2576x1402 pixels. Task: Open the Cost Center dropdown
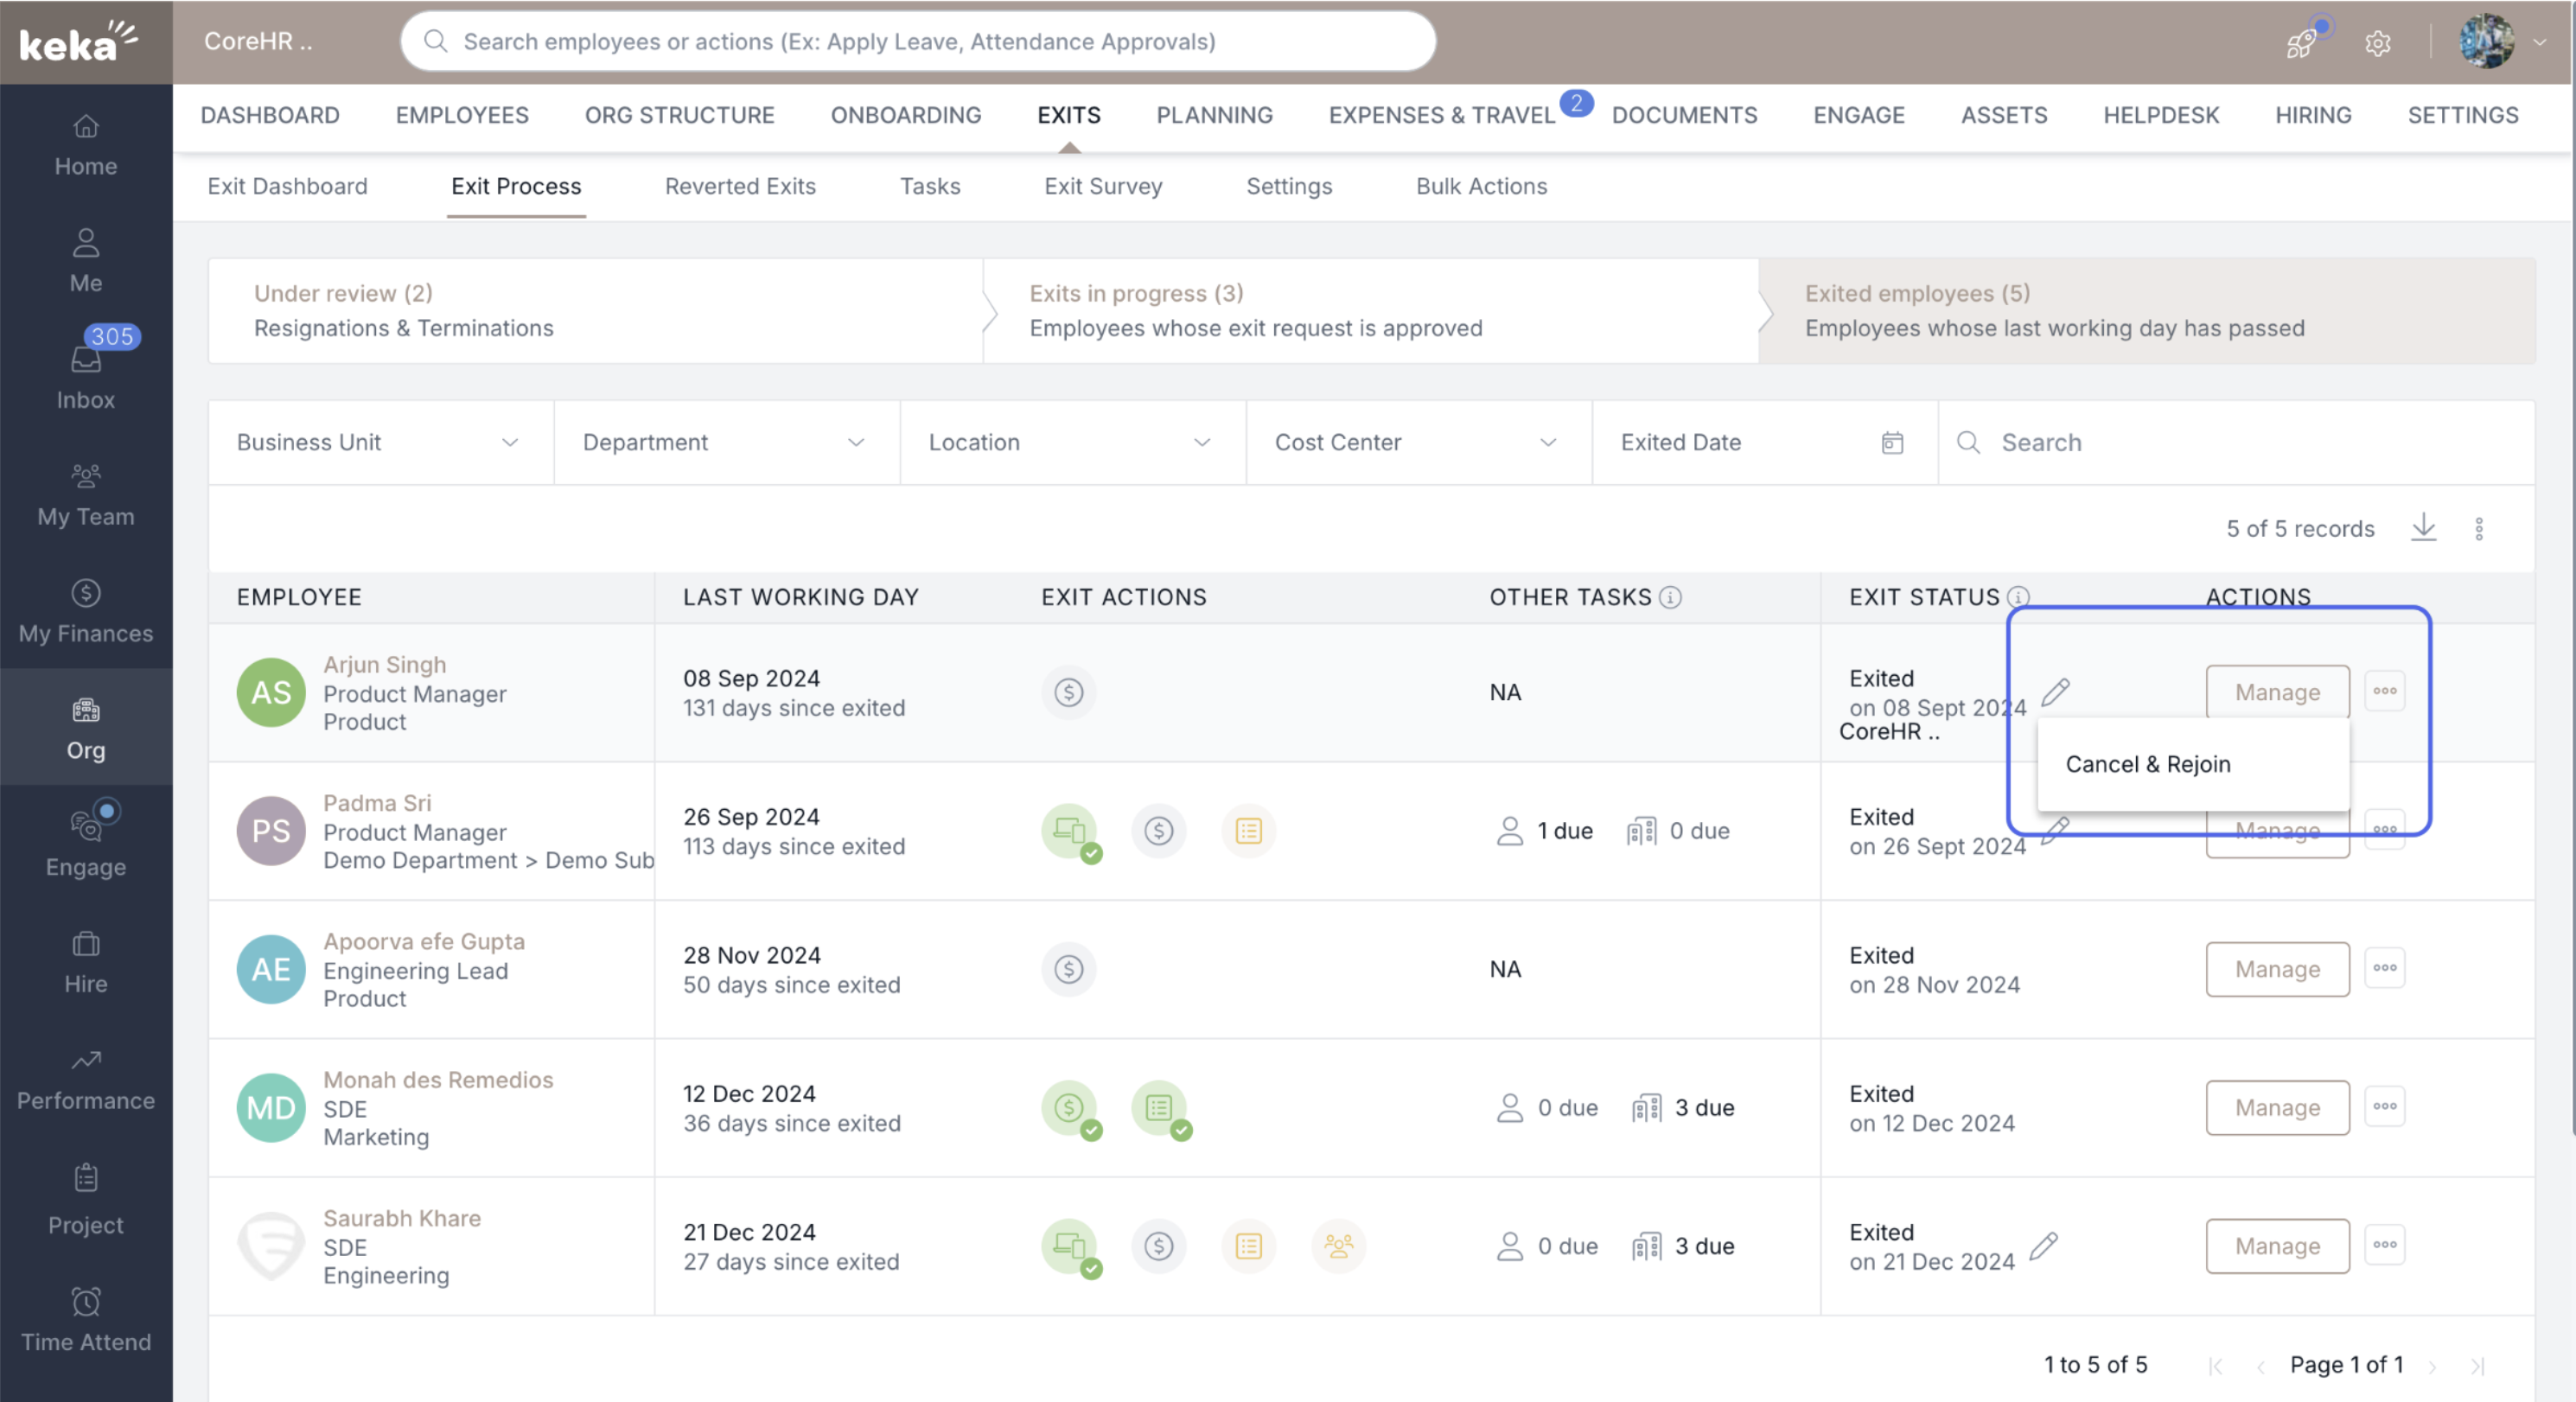[1417, 442]
